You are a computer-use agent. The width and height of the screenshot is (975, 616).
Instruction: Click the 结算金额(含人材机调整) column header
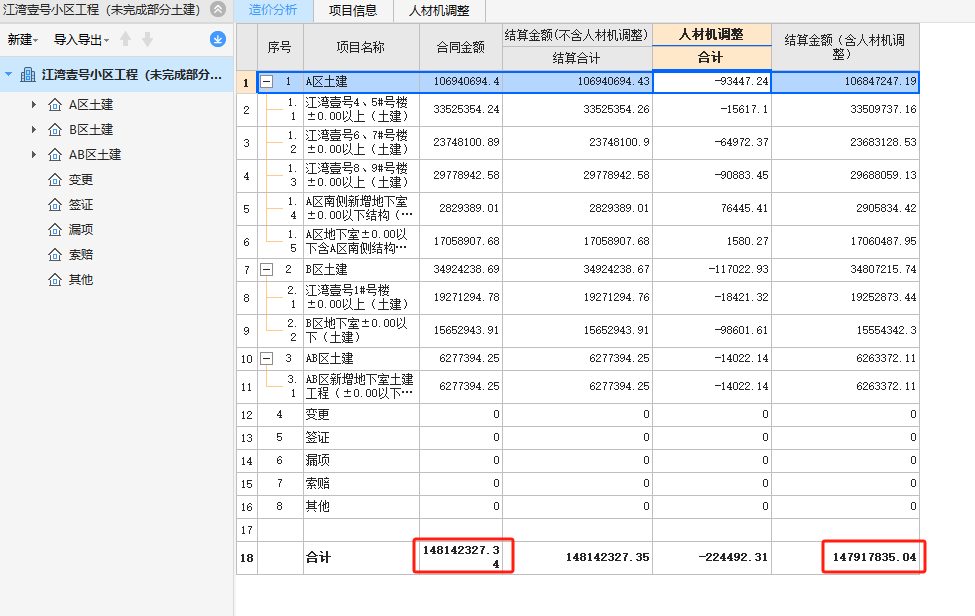845,47
